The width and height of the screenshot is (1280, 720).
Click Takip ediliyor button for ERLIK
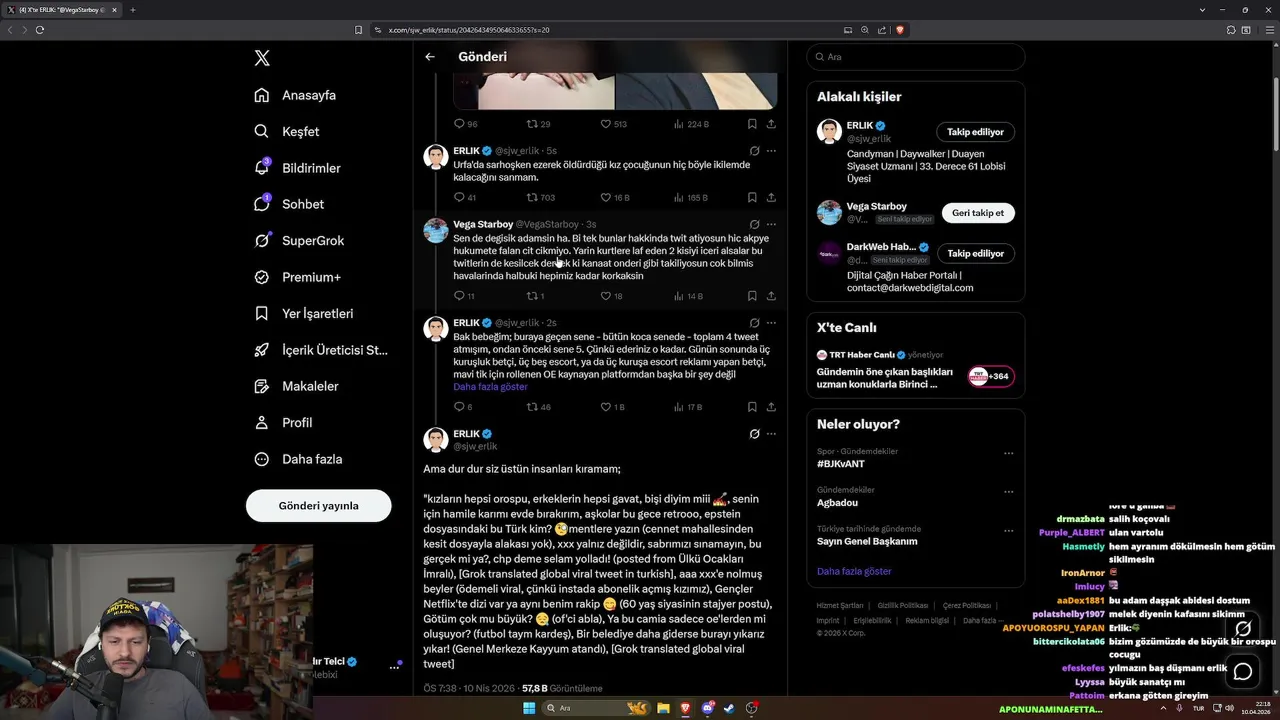coord(975,132)
